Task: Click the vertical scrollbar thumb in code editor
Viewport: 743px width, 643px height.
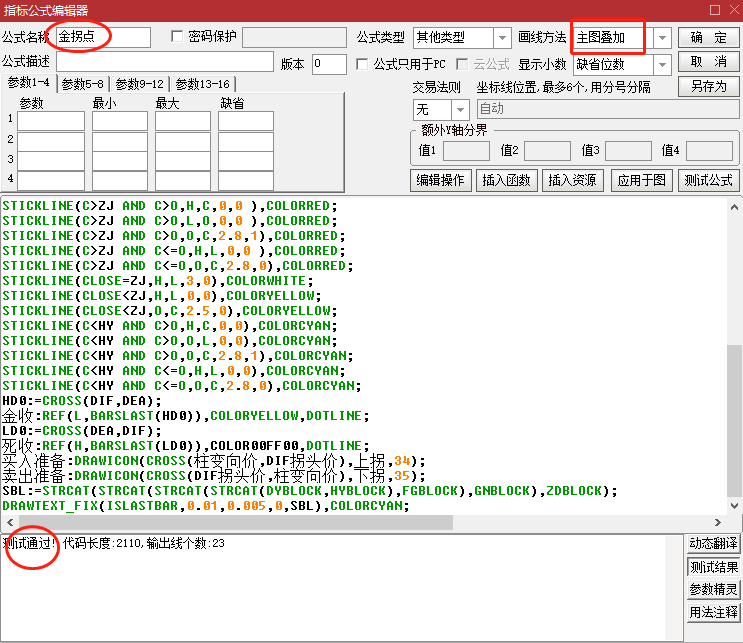Action: point(734,421)
